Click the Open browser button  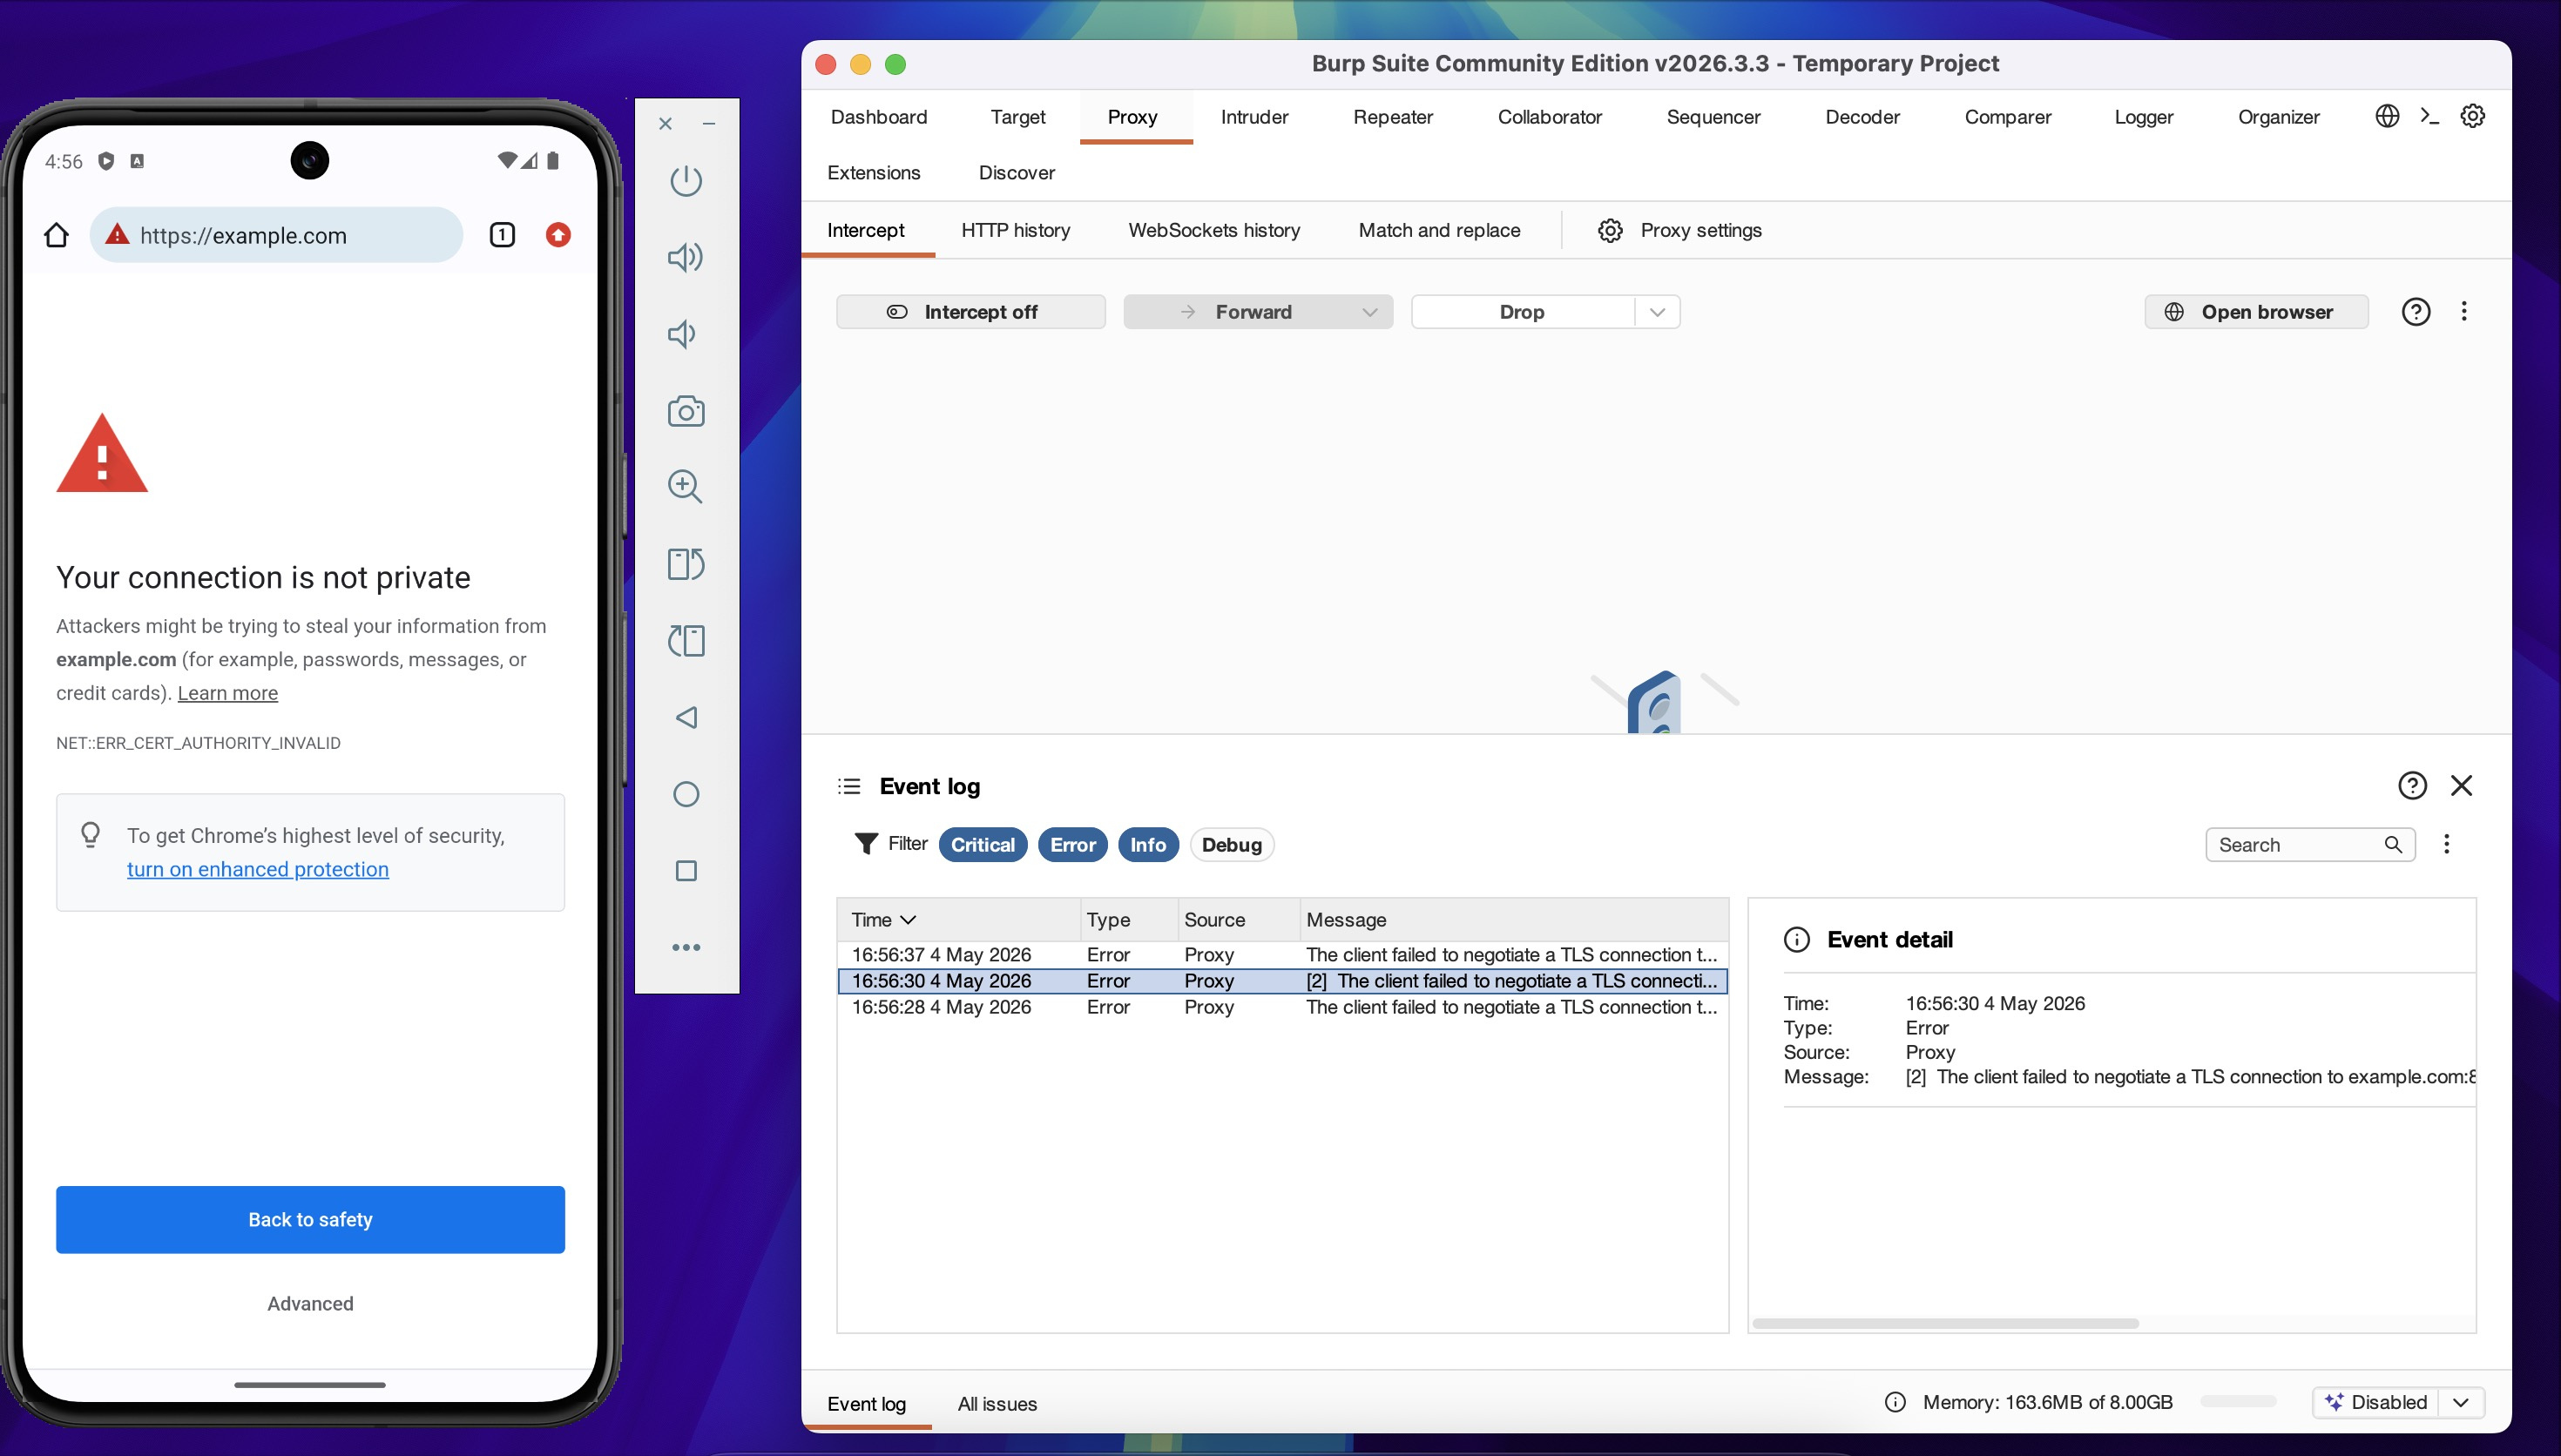(2256, 312)
